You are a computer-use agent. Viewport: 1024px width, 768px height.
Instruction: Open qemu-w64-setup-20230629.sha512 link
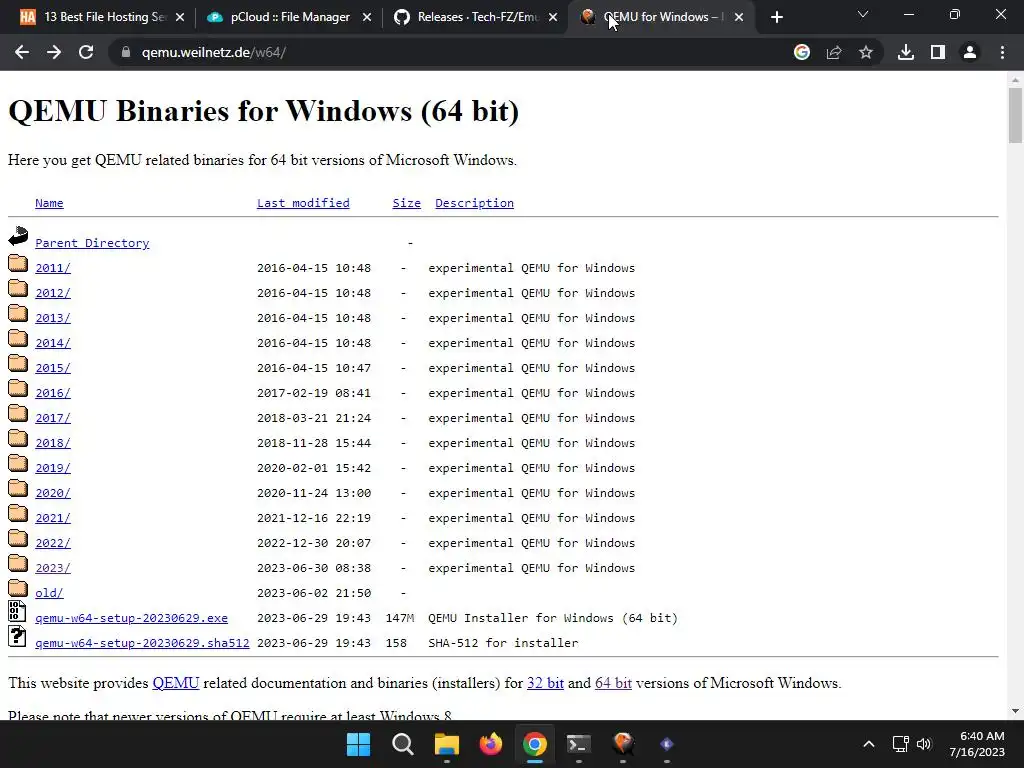[142, 643]
